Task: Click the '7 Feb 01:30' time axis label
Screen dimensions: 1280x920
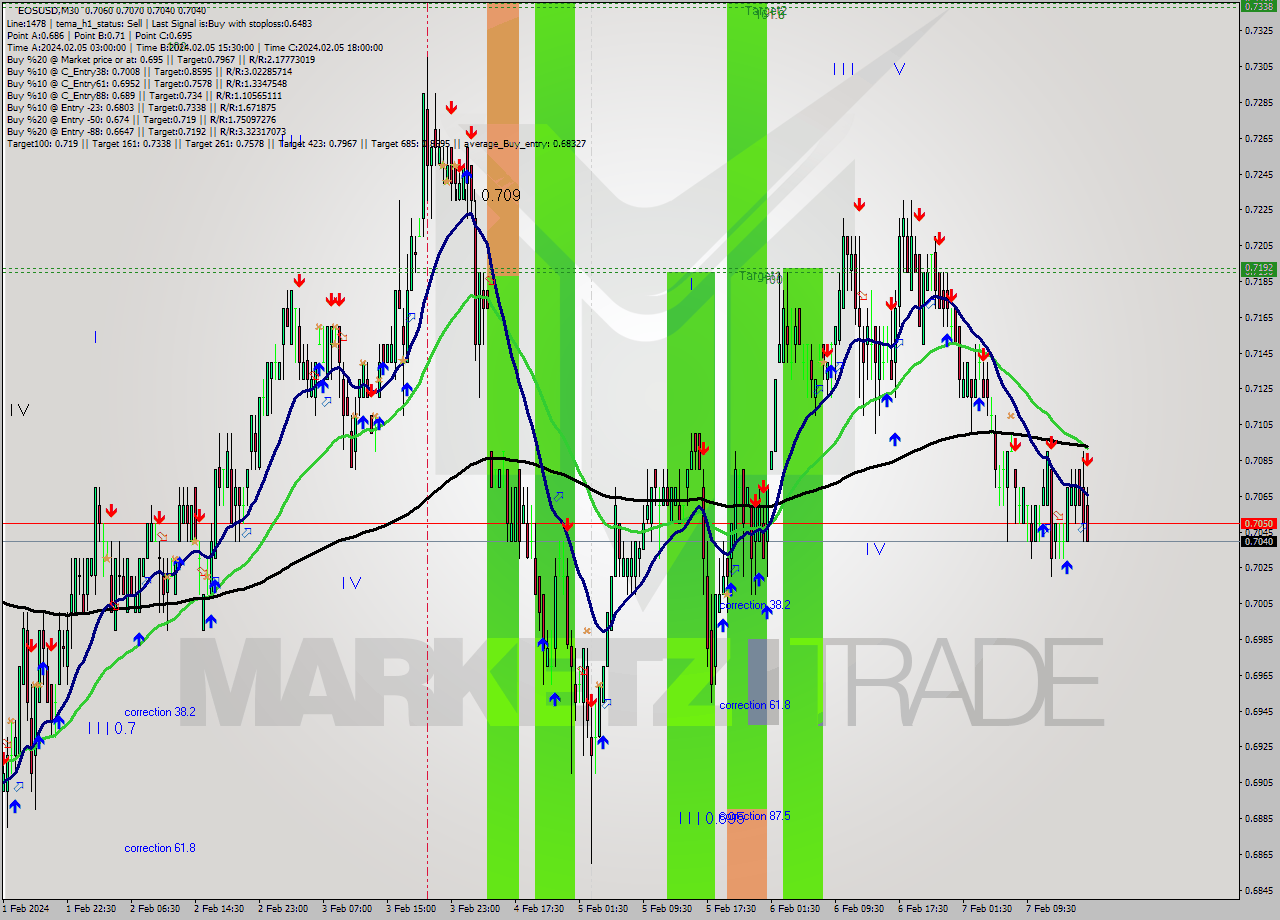Action: coord(987,909)
